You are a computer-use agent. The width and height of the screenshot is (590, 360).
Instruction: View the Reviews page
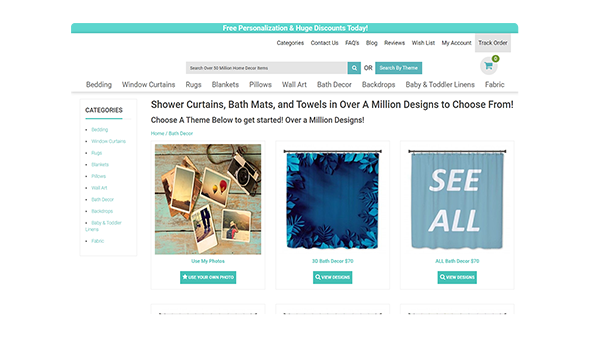coord(394,43)
